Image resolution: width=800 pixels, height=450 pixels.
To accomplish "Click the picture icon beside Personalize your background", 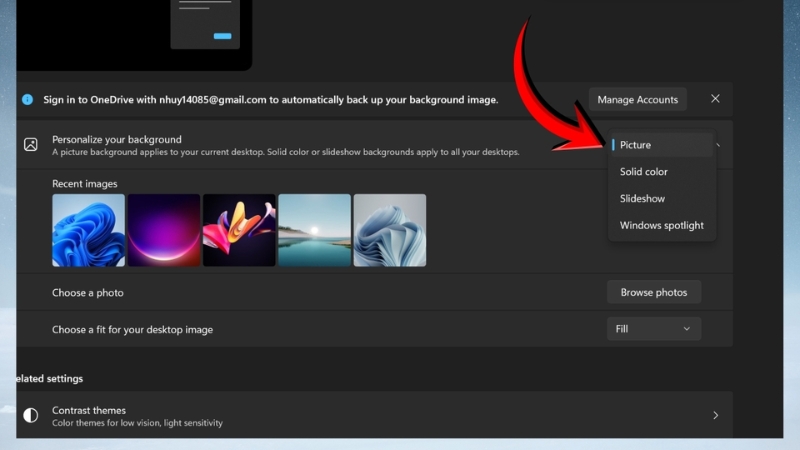I will [x=31, y=145].
